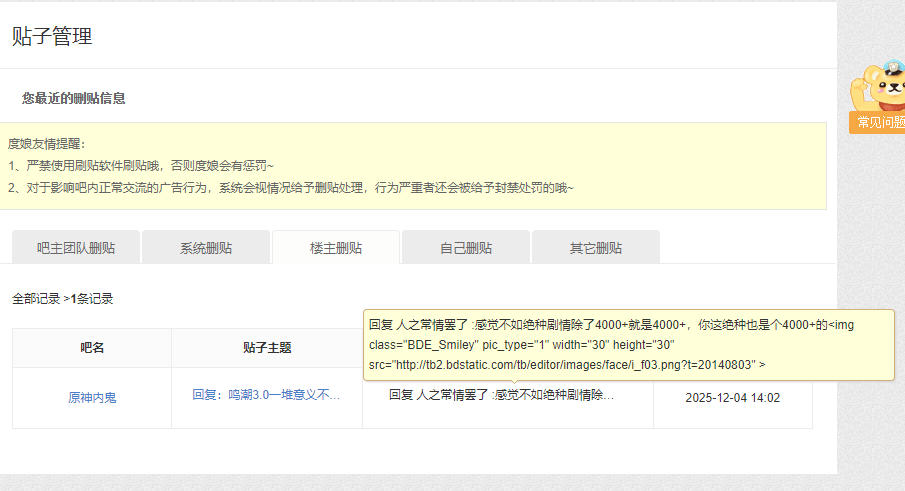Click the 贴子管理 page heading
This screenshot has height=491, width=905.
pos(52,37)
